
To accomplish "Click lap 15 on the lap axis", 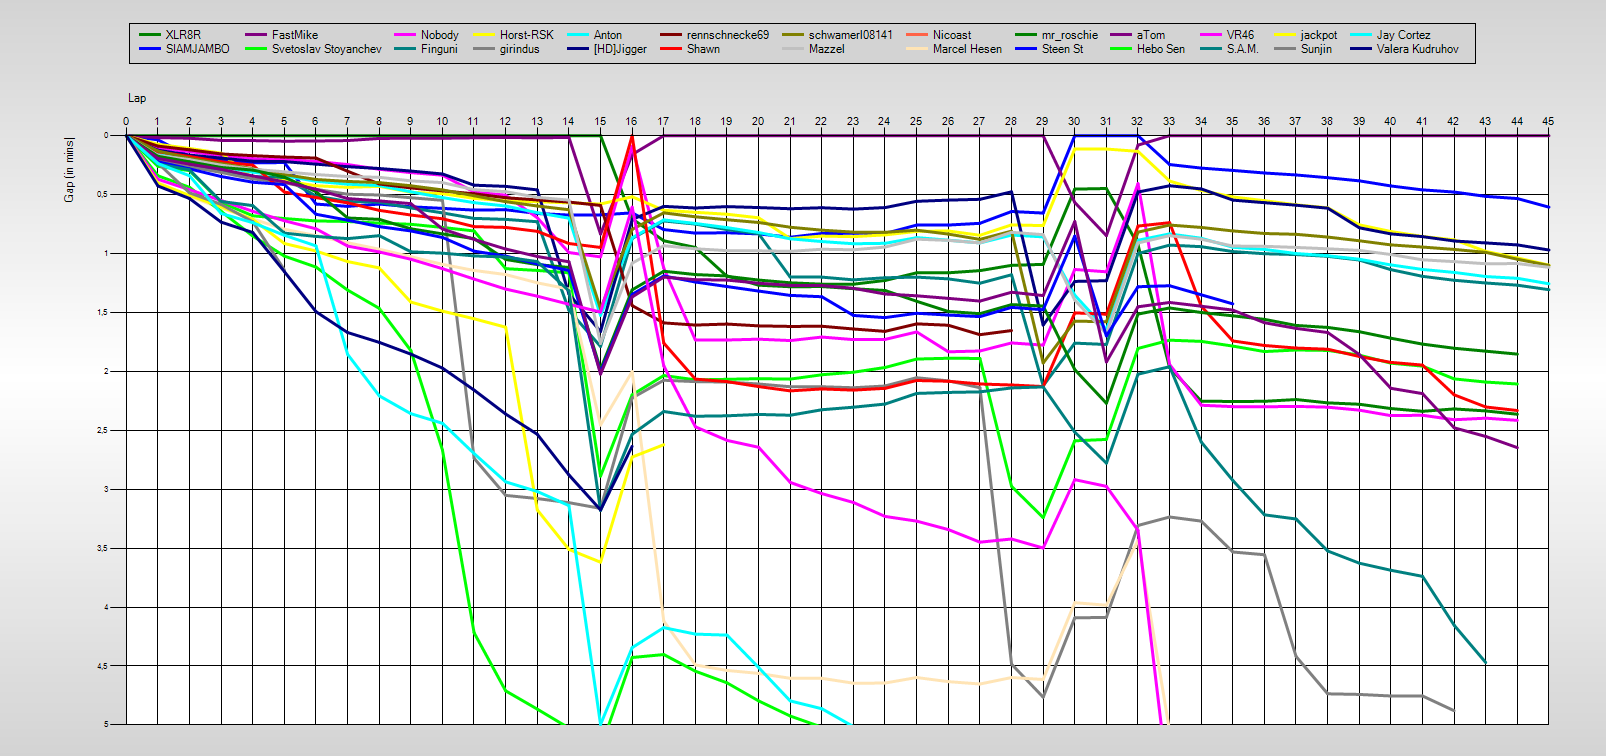I will (600, 121).
